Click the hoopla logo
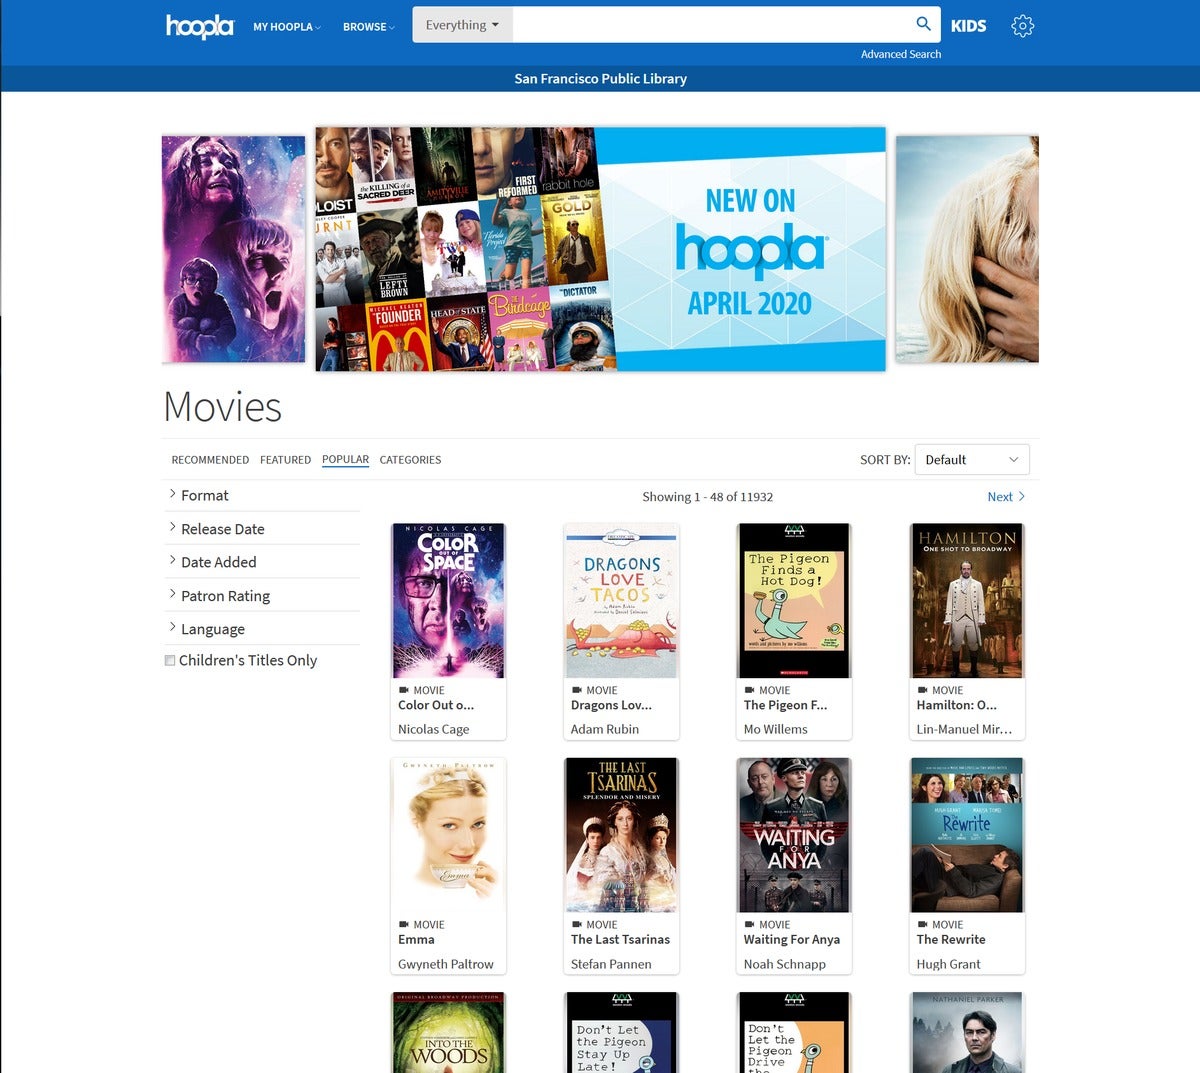The image size is (1200, 1073). tap(200, 26)
